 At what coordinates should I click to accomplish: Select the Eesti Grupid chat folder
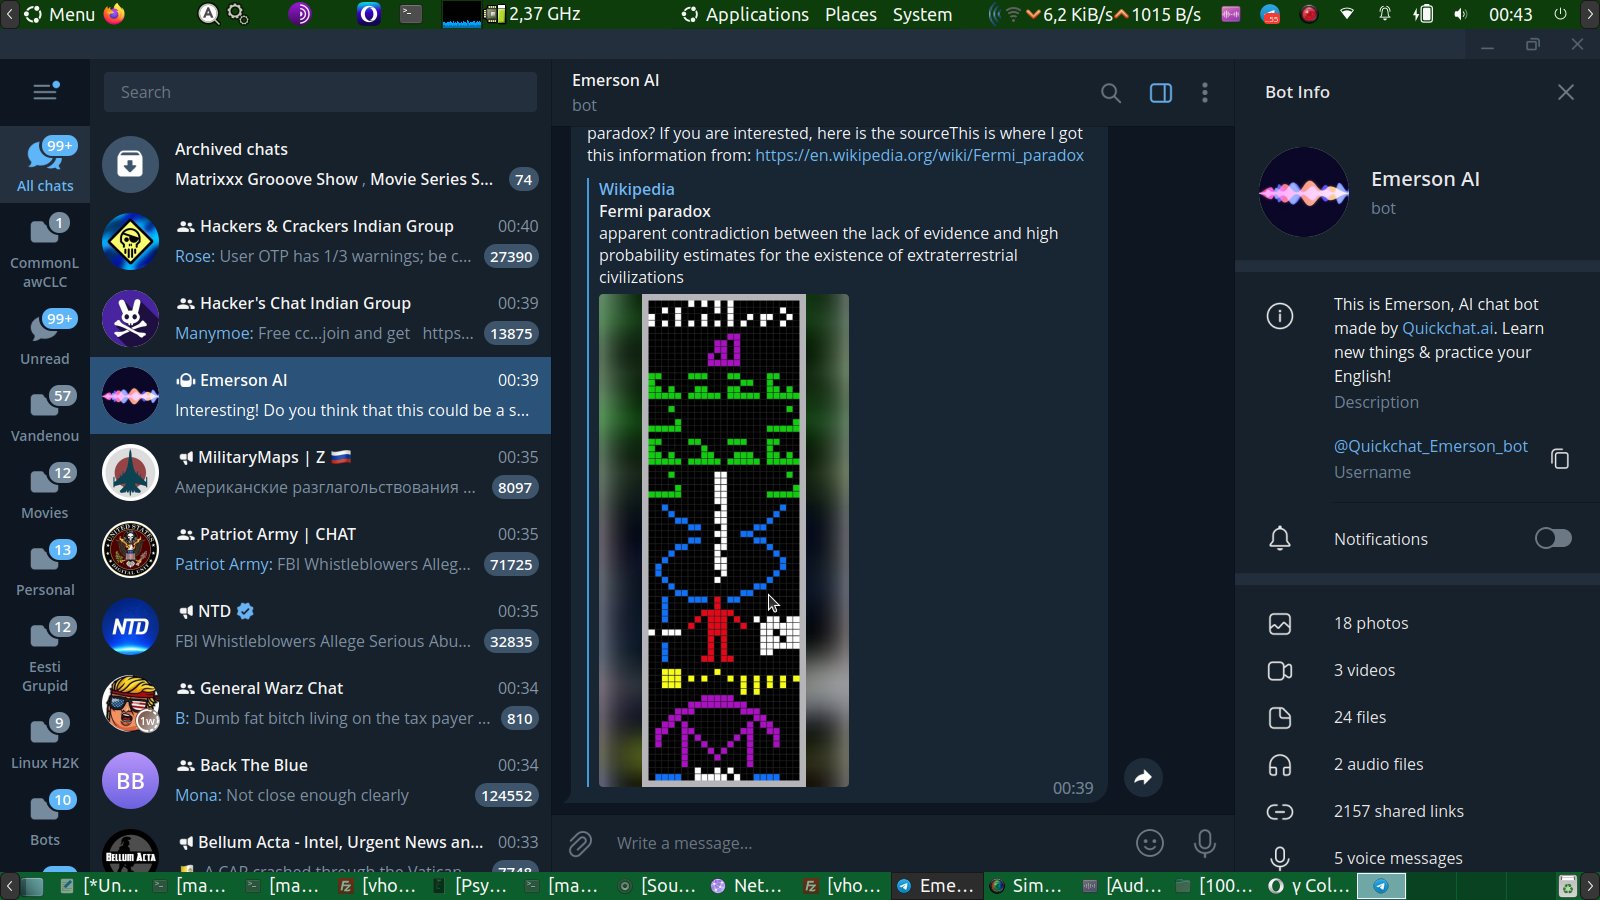pyautogui.click(x=45, y=654)
